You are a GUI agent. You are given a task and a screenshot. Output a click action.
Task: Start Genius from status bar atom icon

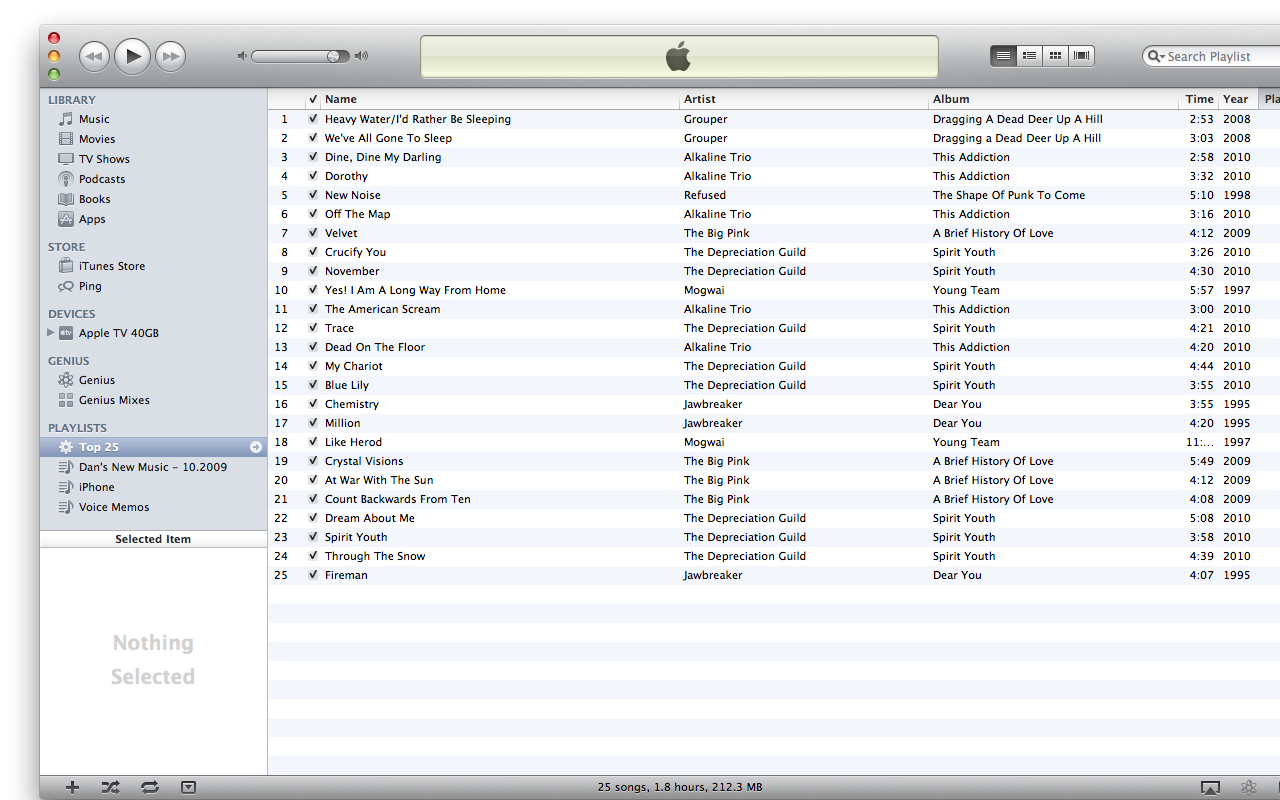pos(1249,787)
